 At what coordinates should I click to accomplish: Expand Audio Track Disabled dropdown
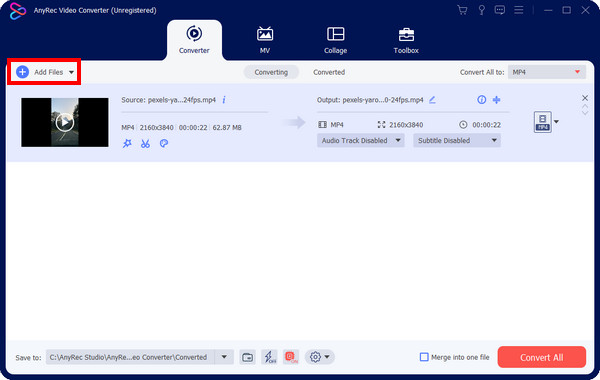(x=360, y=140)
